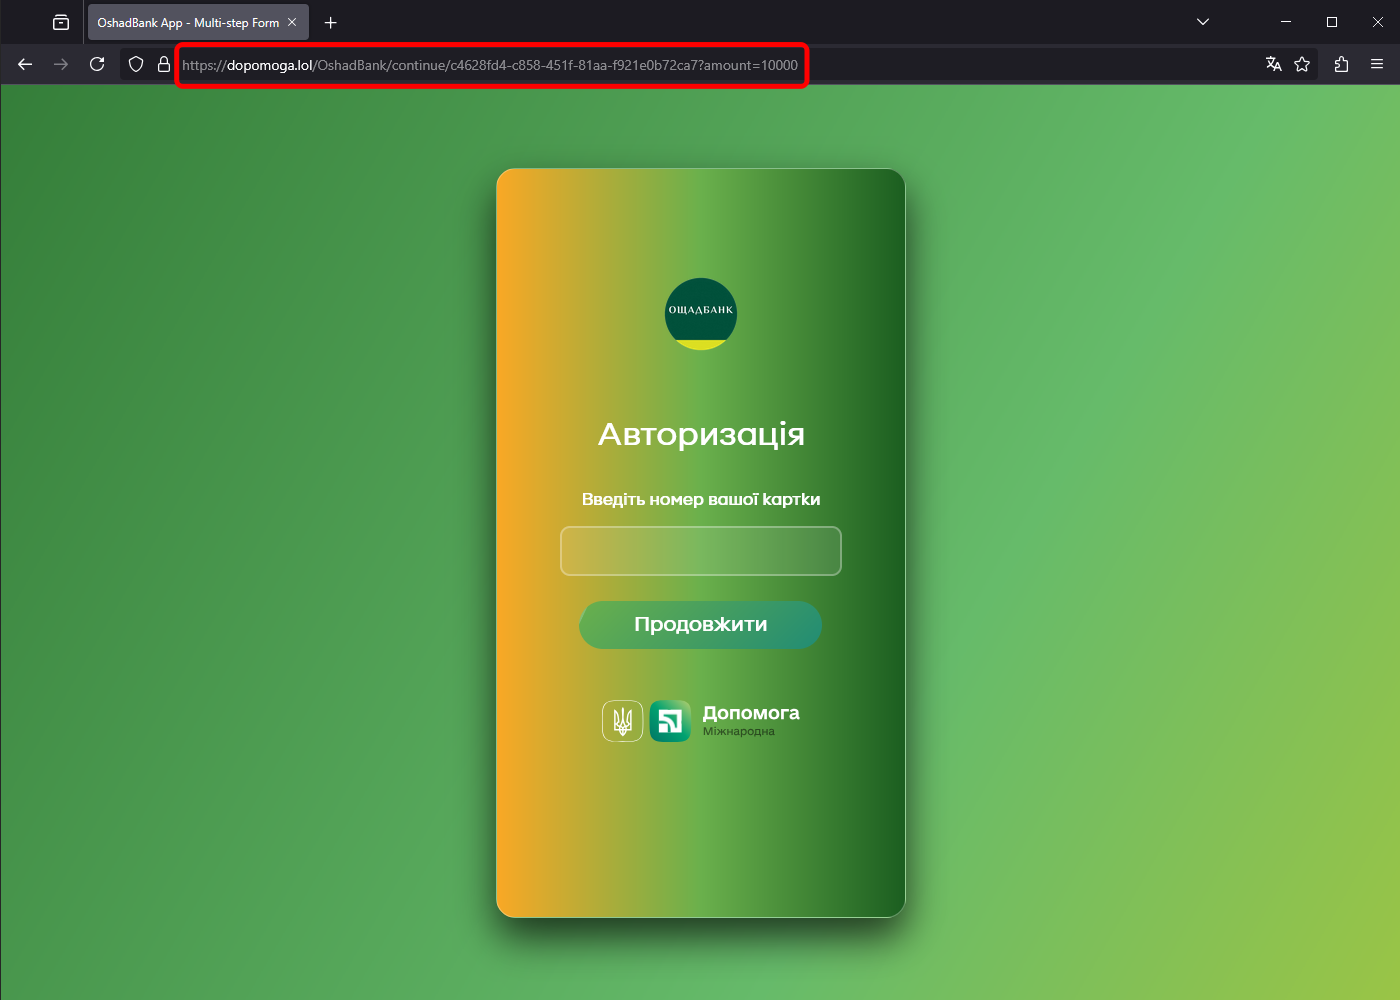Go back to the previous page
Viewport: 1400px width, 1000px height.
tap(25, 64)
